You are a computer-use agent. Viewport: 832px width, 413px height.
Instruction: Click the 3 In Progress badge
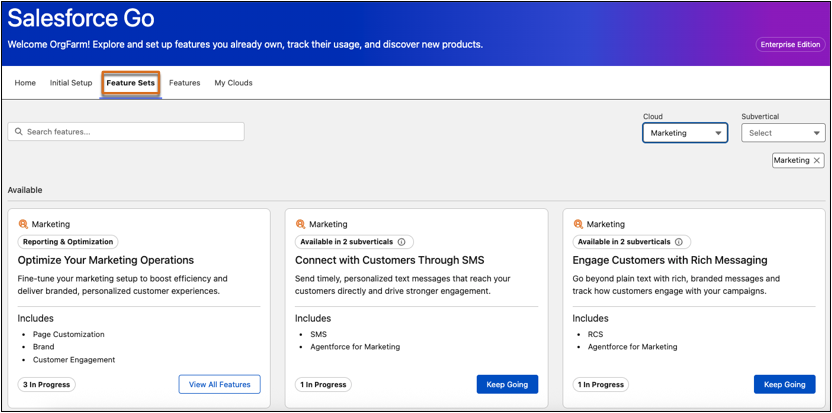[47, 385]
